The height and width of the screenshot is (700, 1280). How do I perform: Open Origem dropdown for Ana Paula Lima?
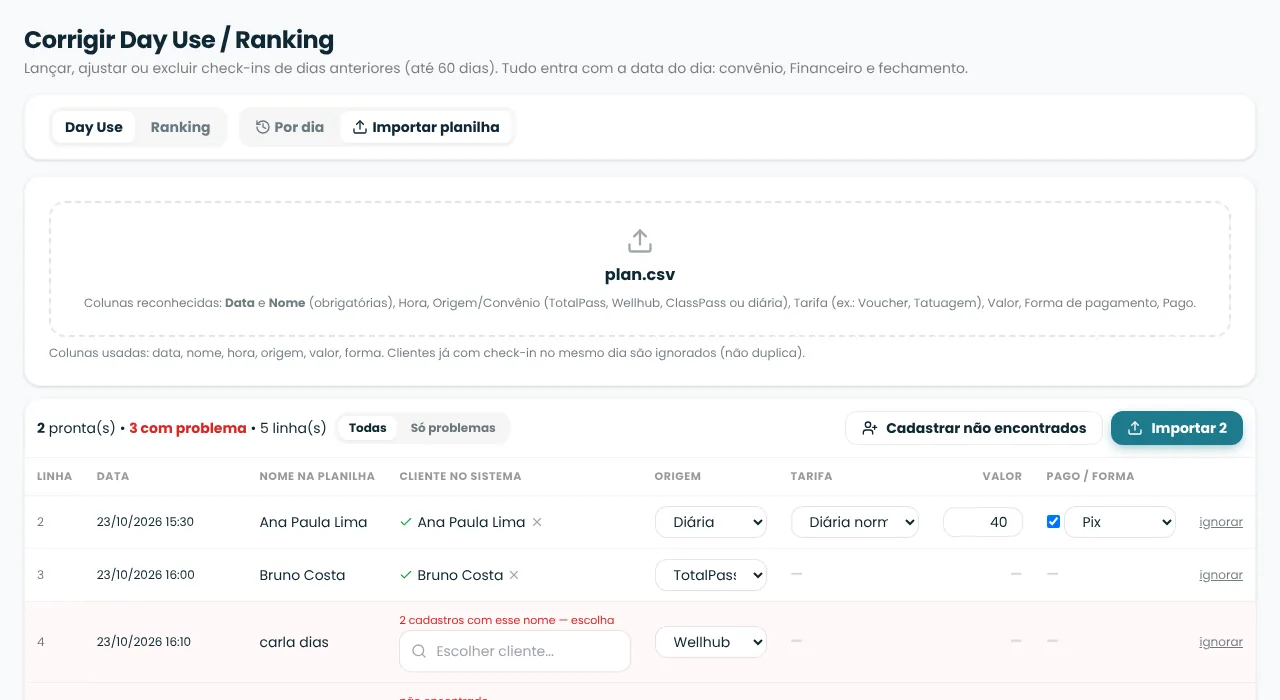711,522
